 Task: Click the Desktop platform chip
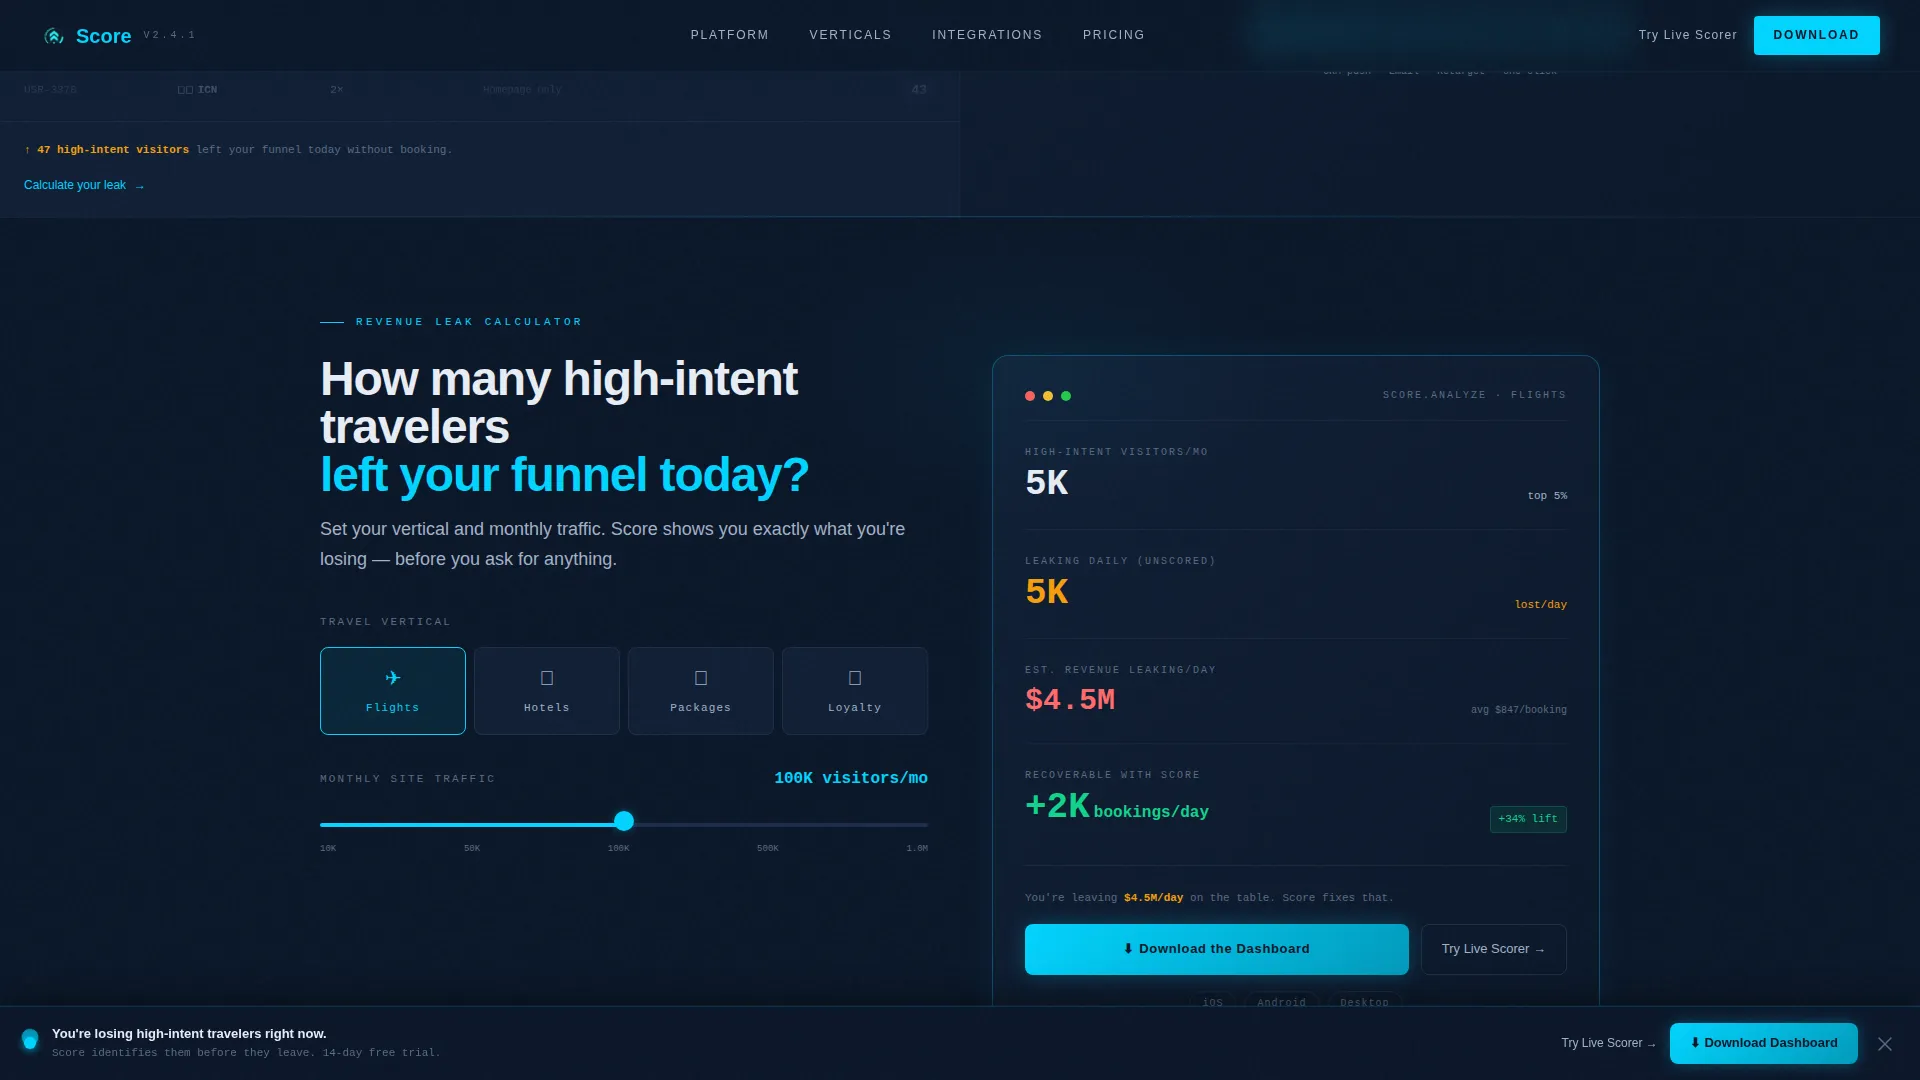point(1364,1001)
